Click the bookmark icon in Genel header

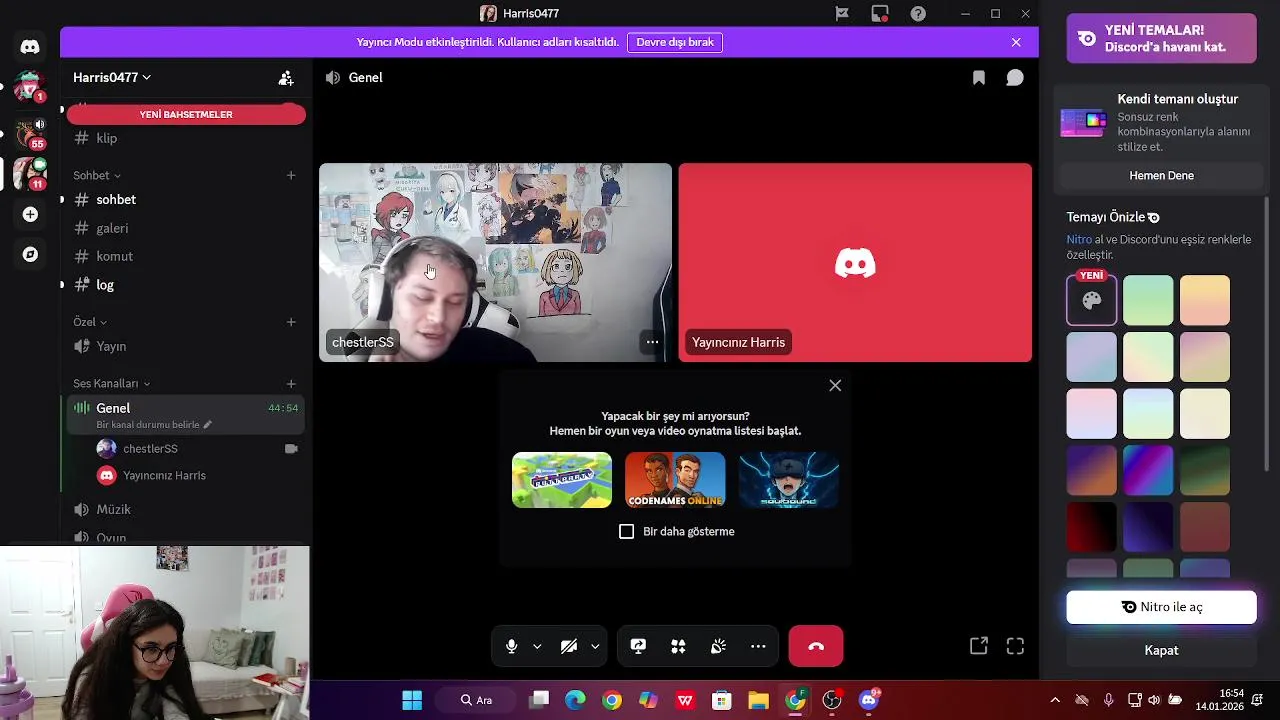pos(979,78)
